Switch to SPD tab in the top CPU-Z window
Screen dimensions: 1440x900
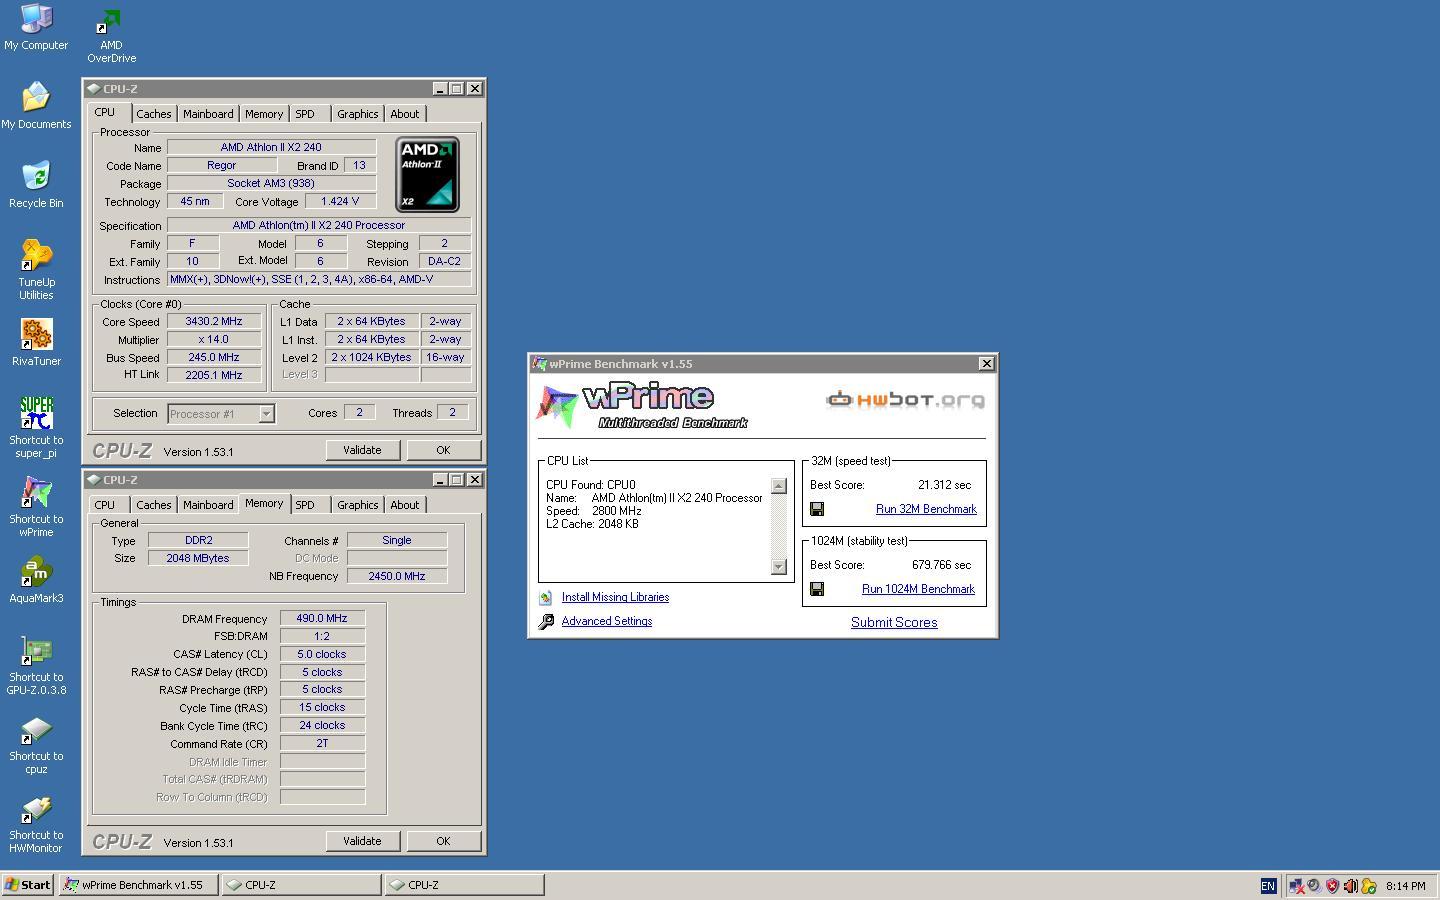pyautogui.click(x=305, y=114)
